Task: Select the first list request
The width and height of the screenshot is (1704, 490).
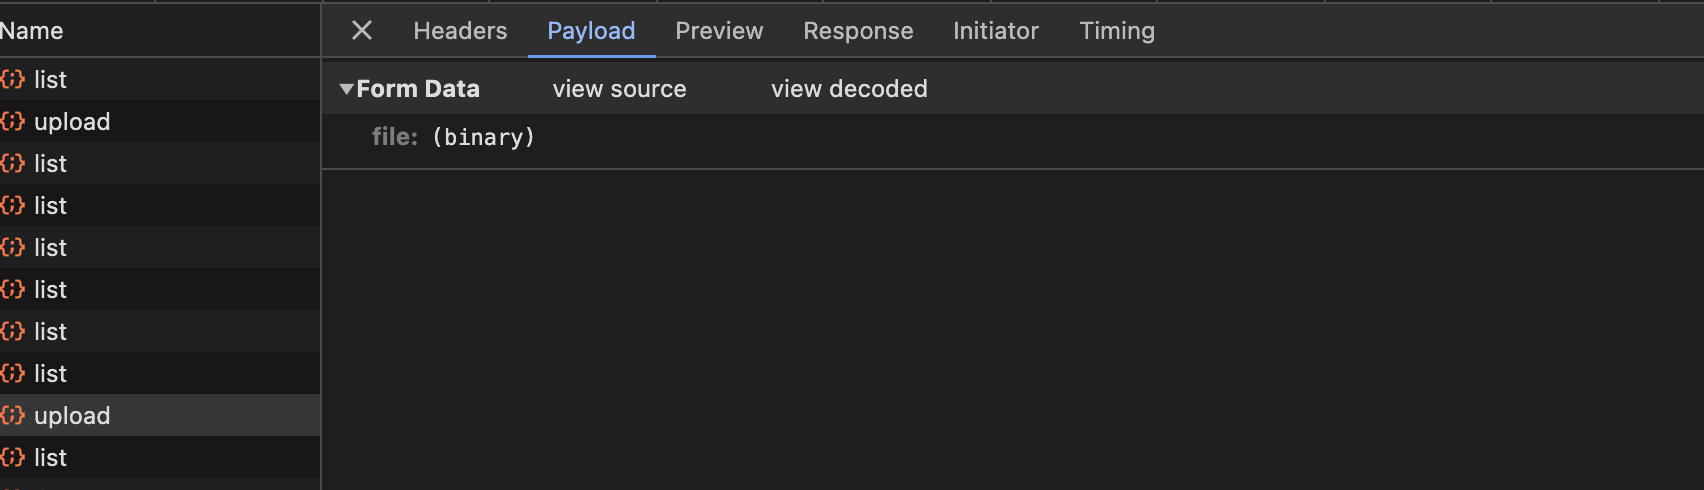Action: tap(50, 79)
